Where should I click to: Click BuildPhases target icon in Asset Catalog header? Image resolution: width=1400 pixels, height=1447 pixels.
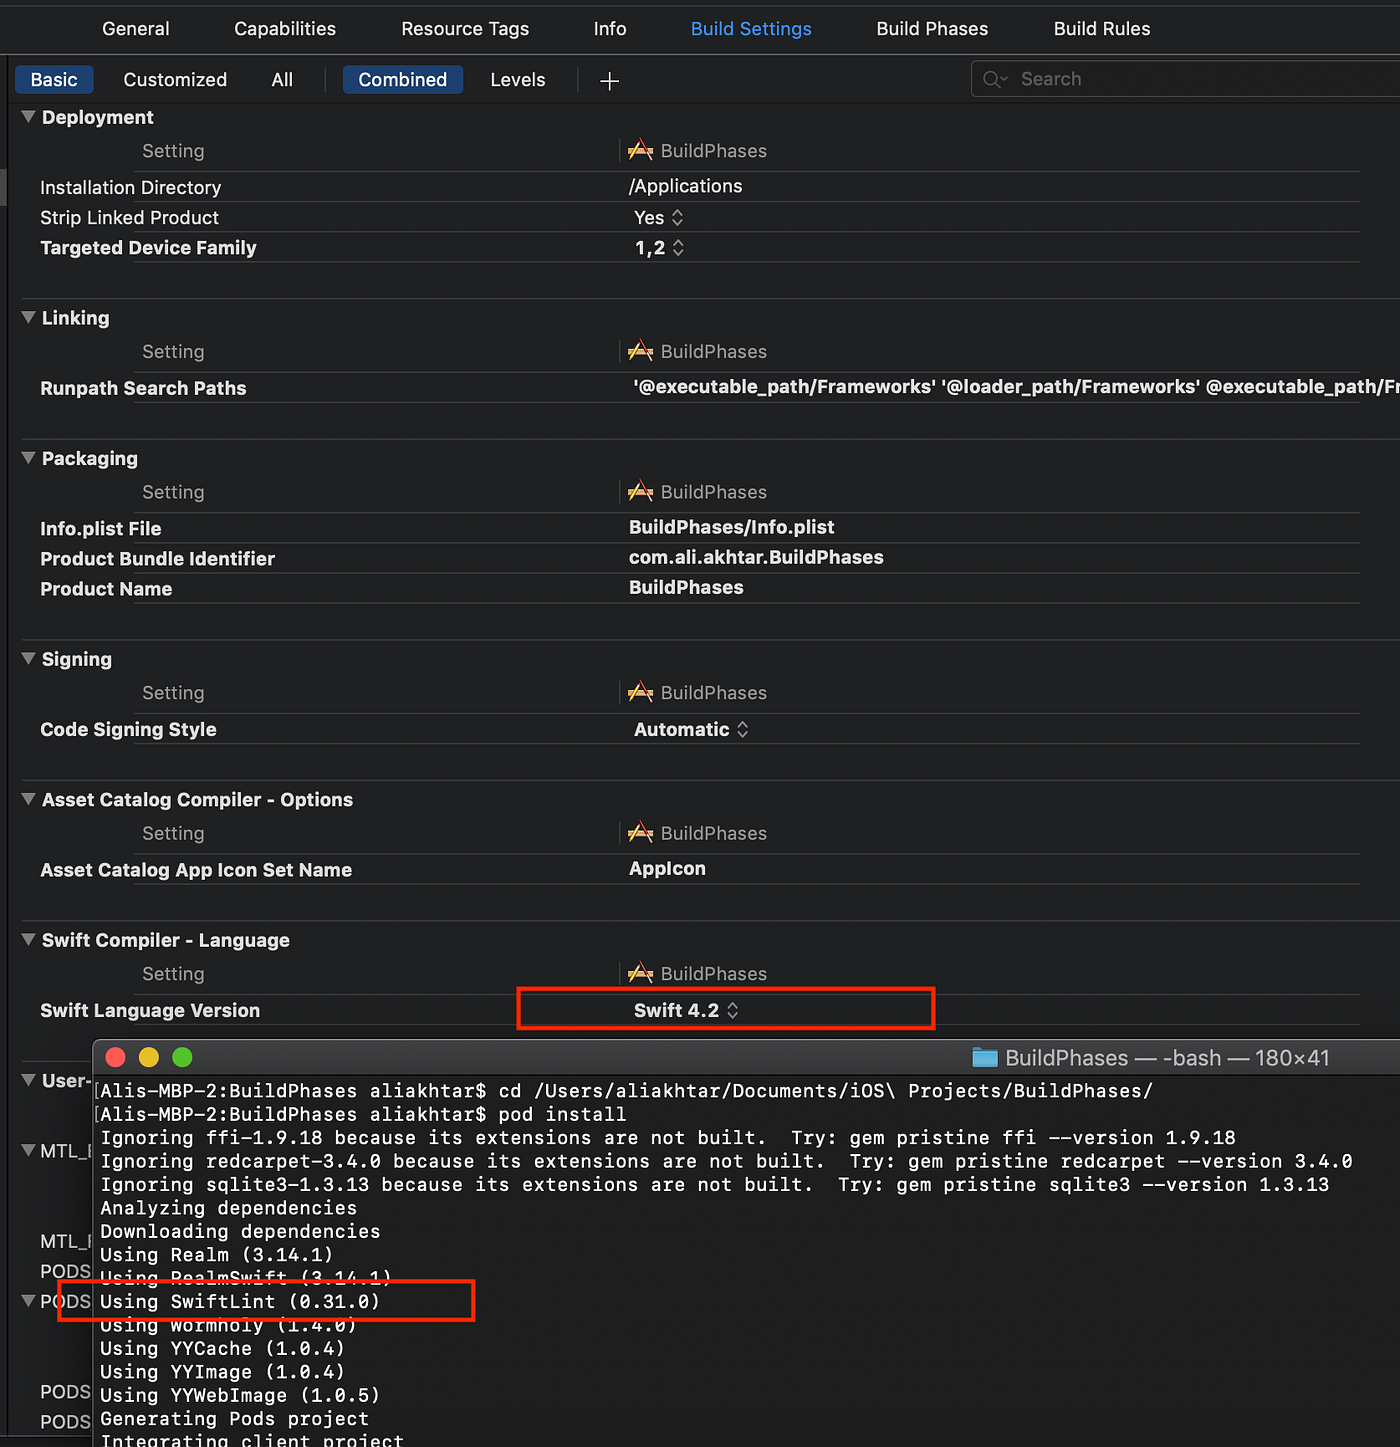pyautogui.click(x=640, y=833)
